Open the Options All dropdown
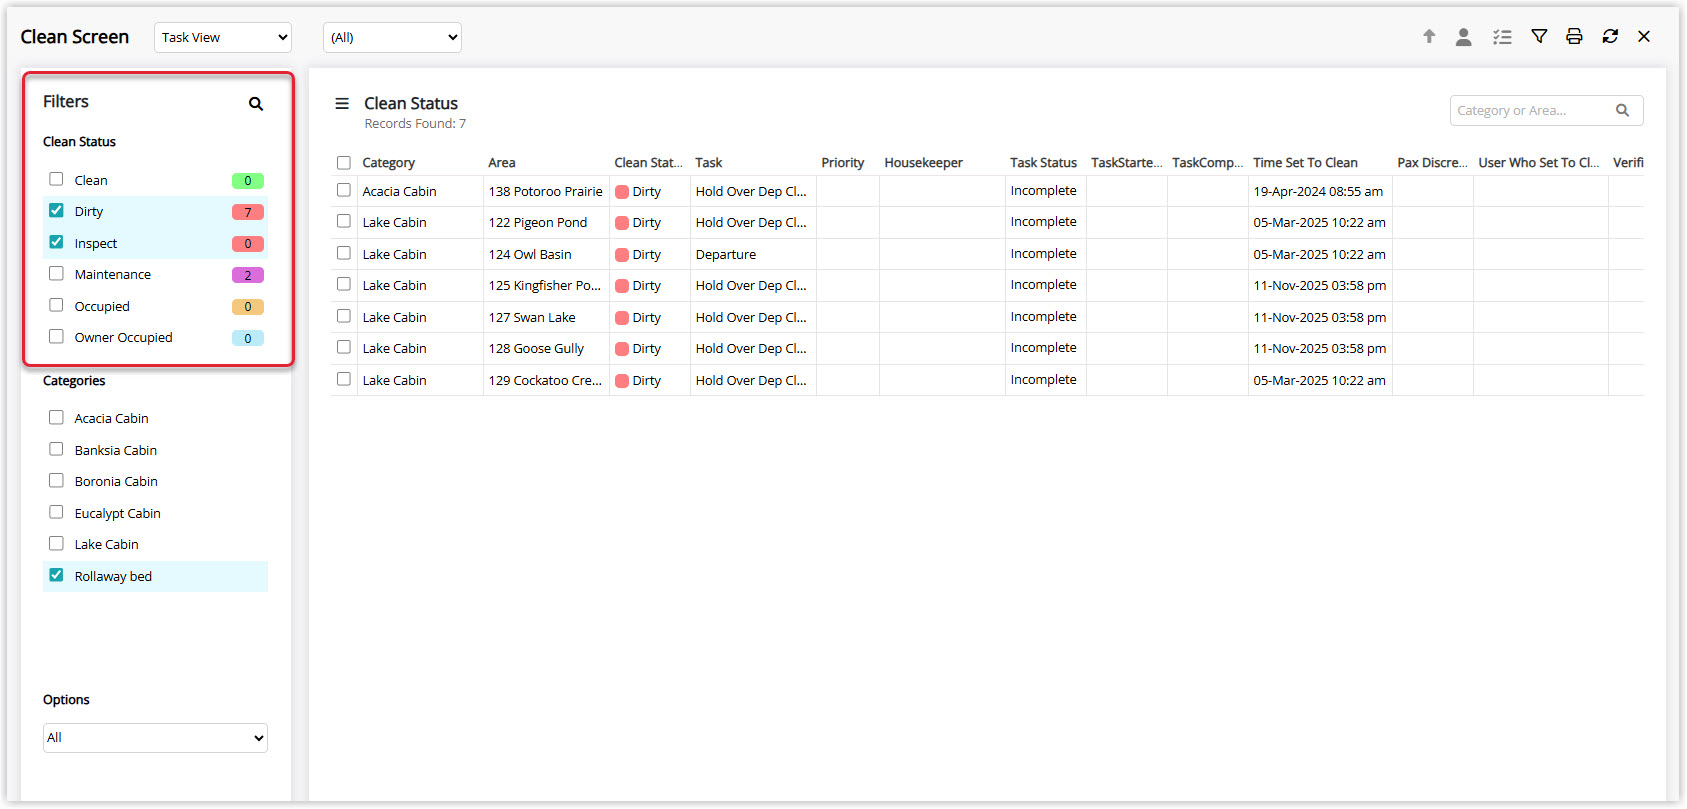This screenshot has width=1687, height=809. click(x=155, y=738)
